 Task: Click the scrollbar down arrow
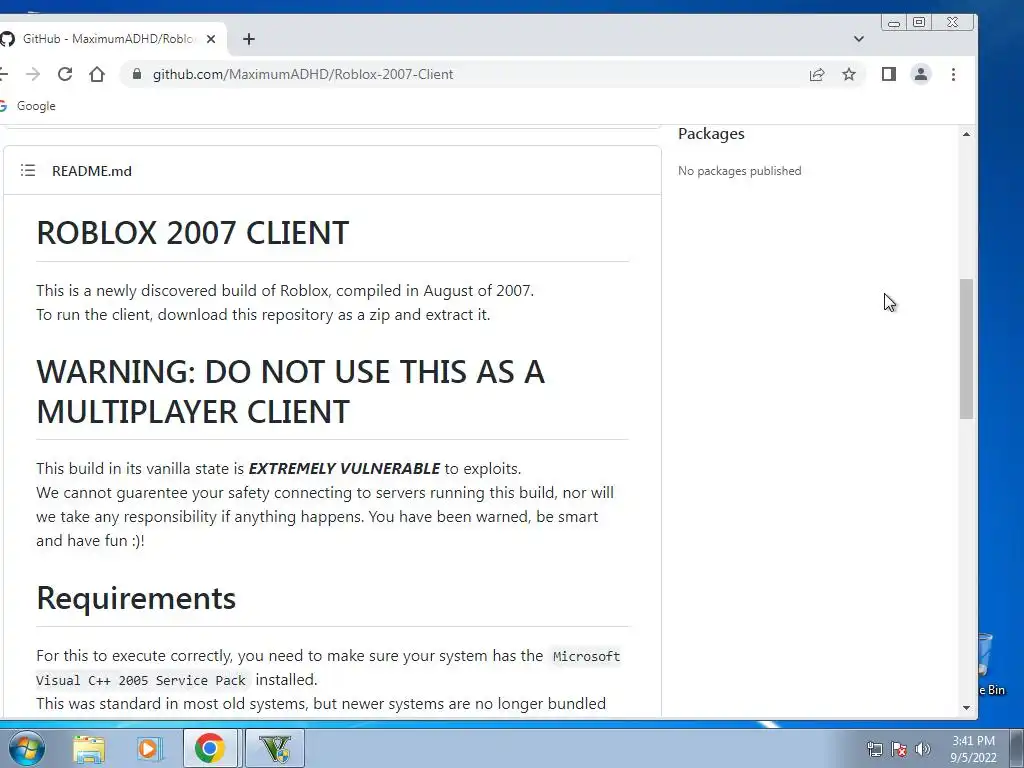[x=967, y=708]
